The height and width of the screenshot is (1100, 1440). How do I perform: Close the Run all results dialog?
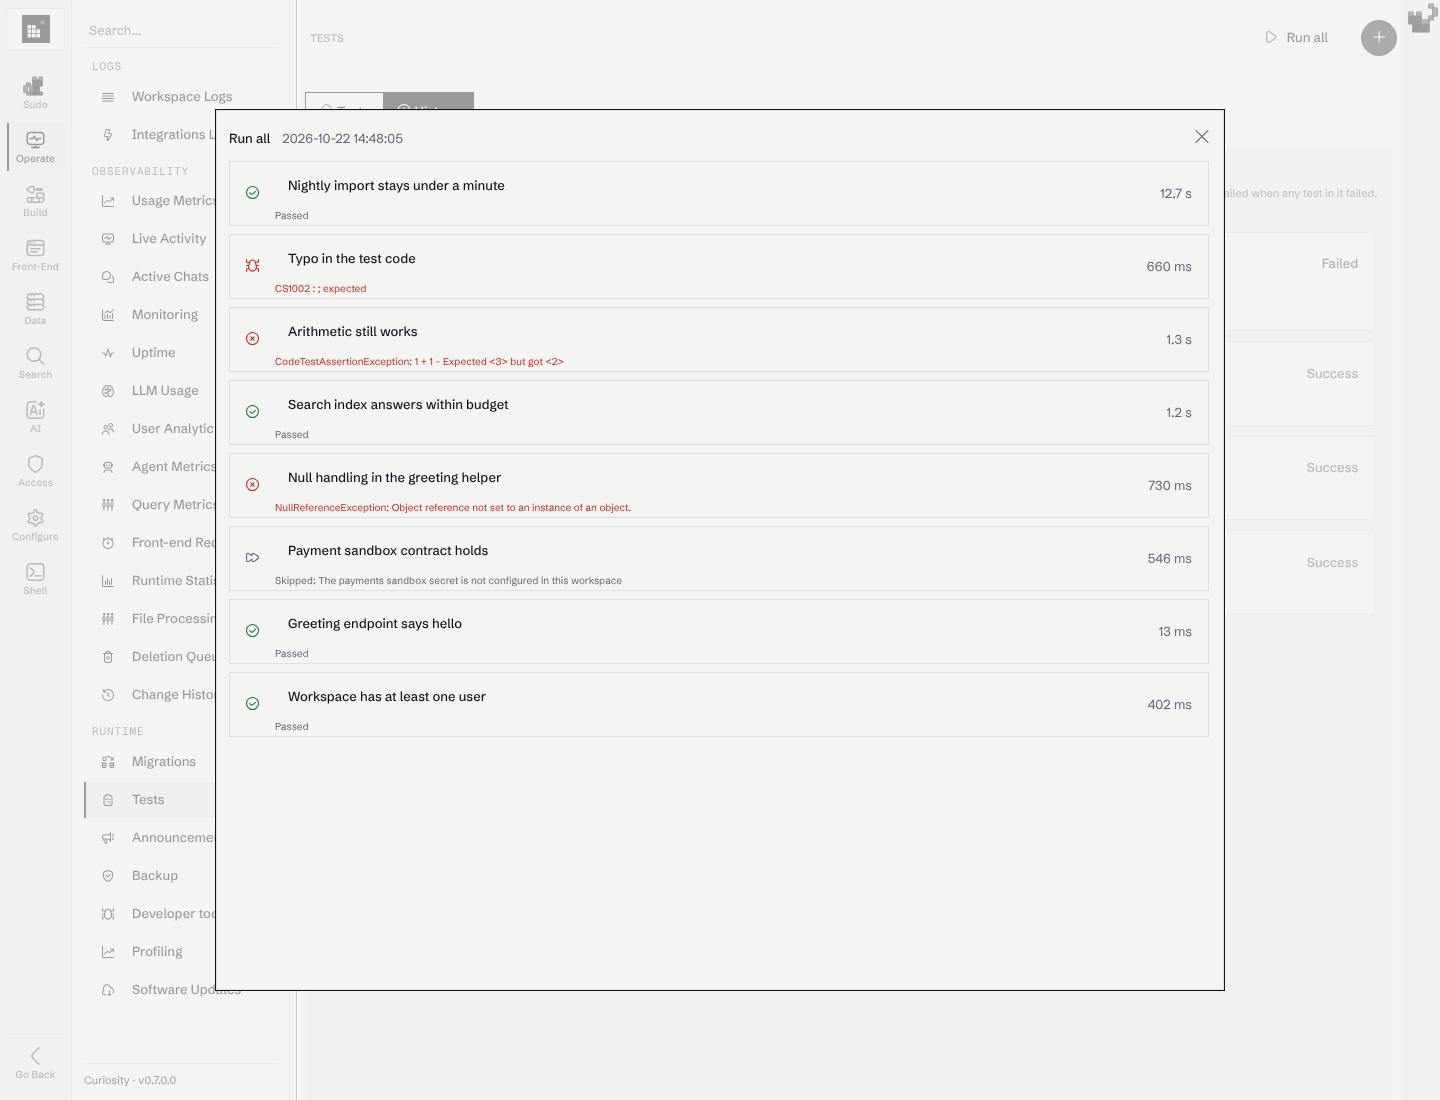click(x=1202, y=137)
